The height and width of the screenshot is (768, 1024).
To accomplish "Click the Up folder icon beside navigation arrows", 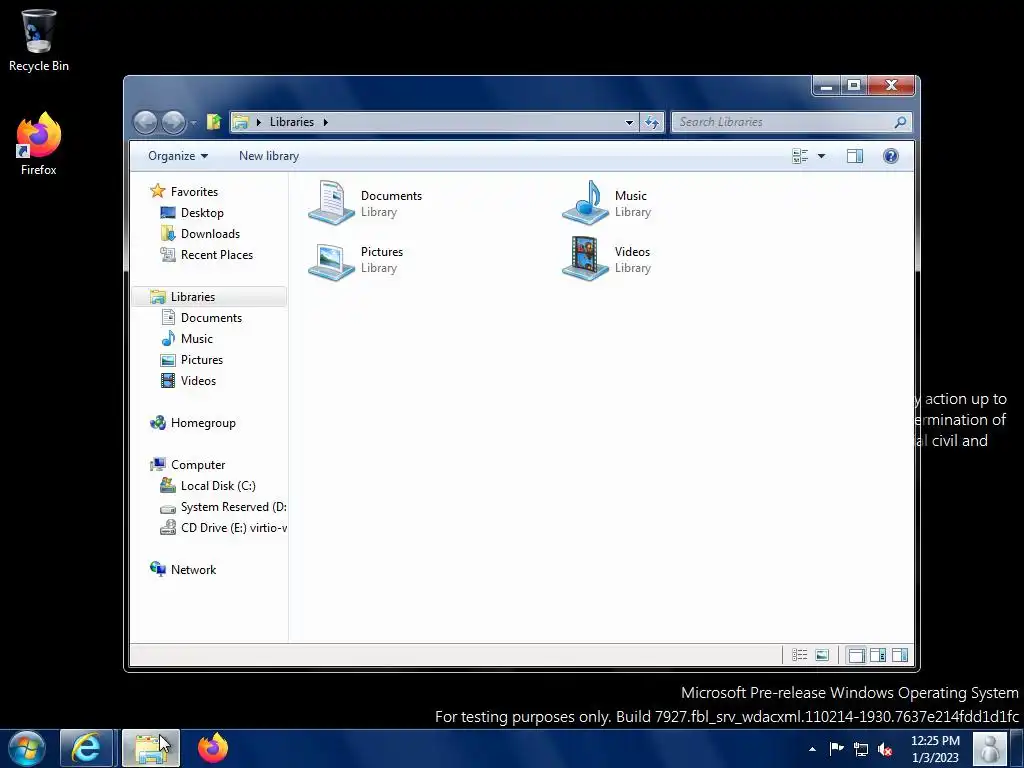I will [214, 122].
